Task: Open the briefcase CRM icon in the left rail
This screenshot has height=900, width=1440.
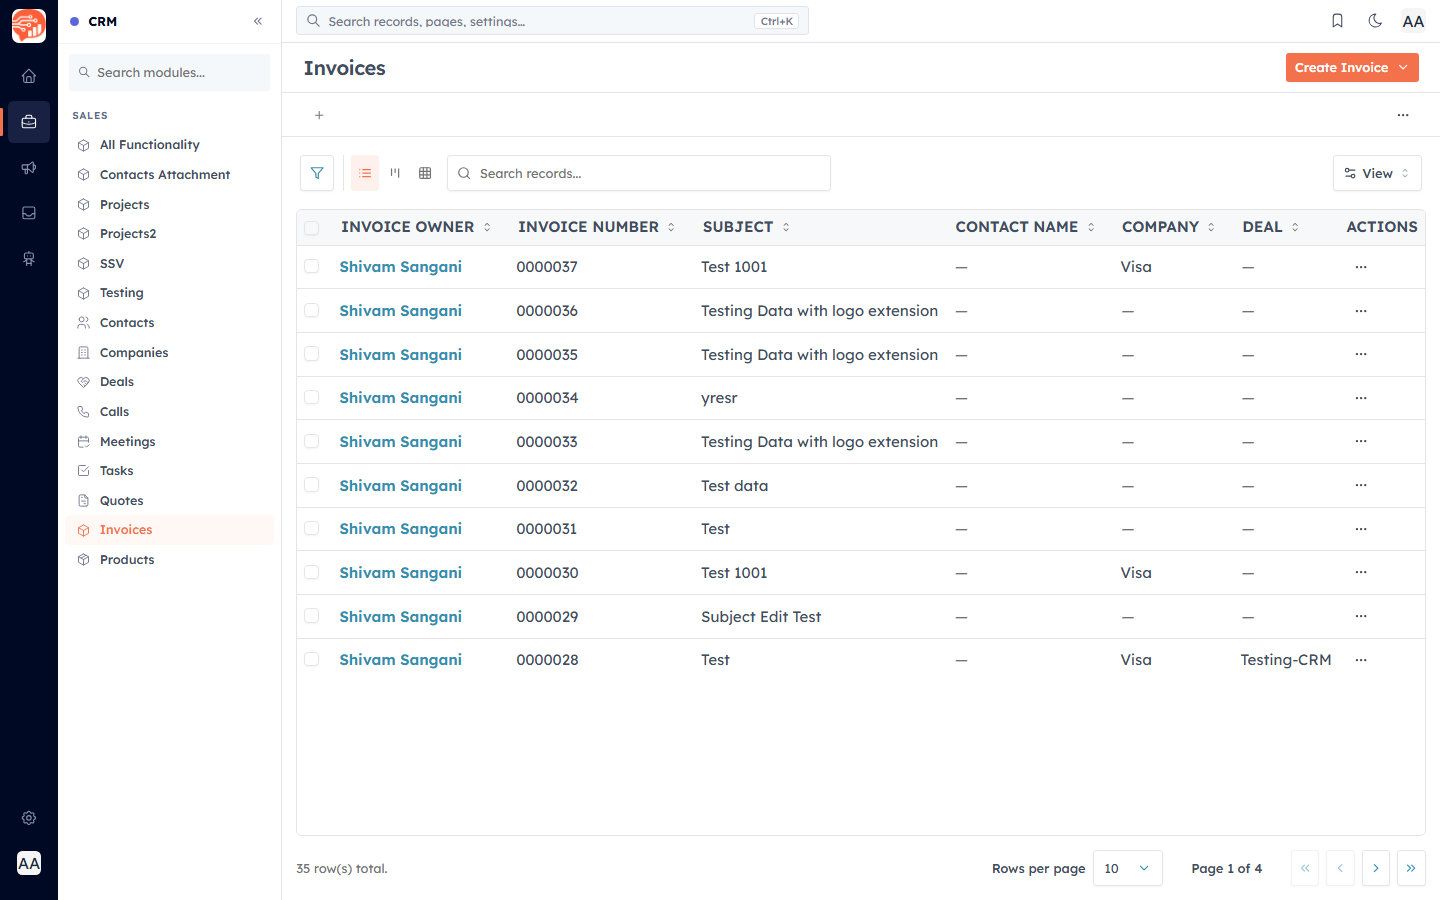Action: [29, 122]
